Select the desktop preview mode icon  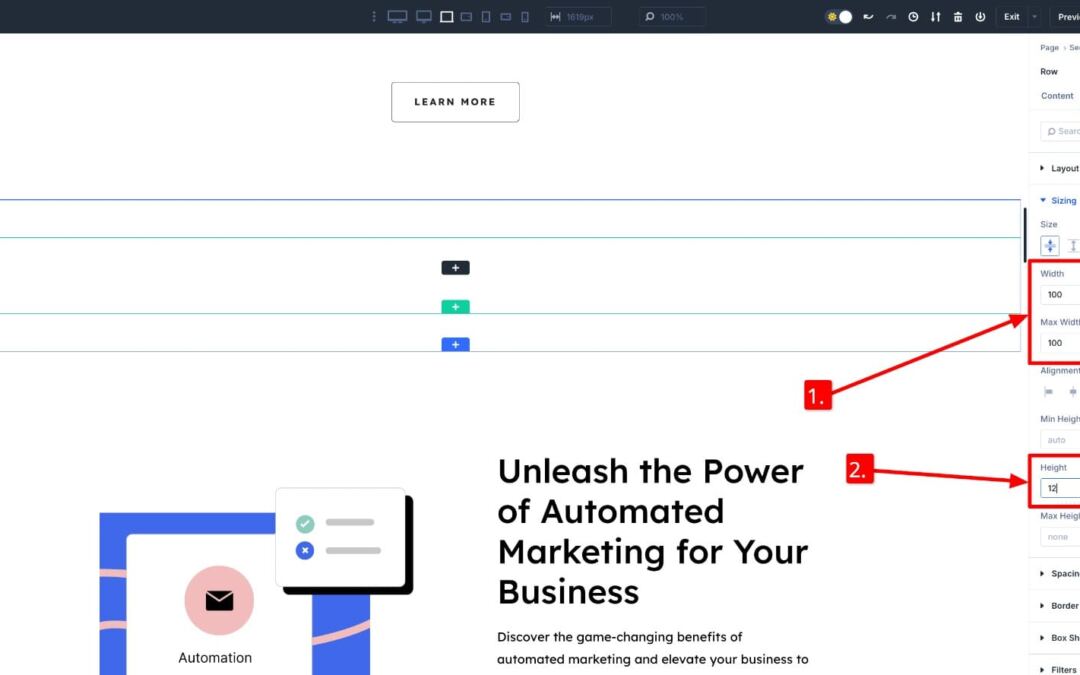(x=397, y=16)
